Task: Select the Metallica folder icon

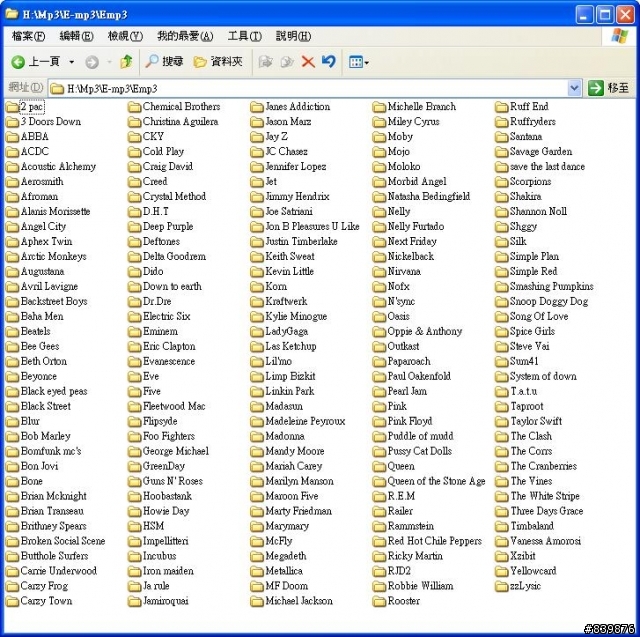Action: click(257, 571)
